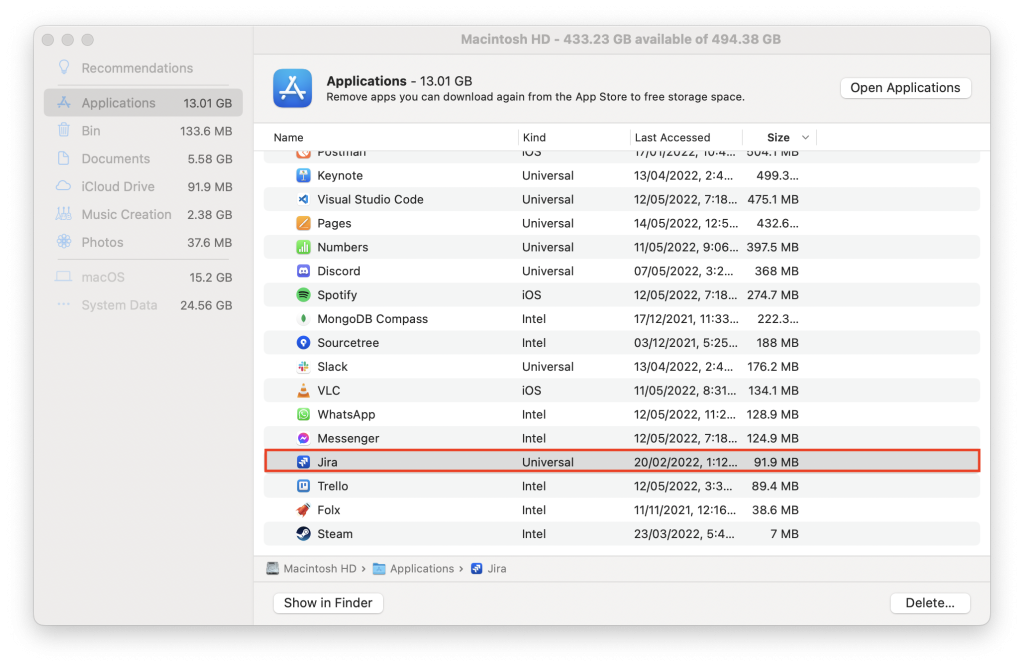The height and width of the screenshot is (667, 1024).
Task: Click the Messenger app icon
Action: [x=303, y=438]
